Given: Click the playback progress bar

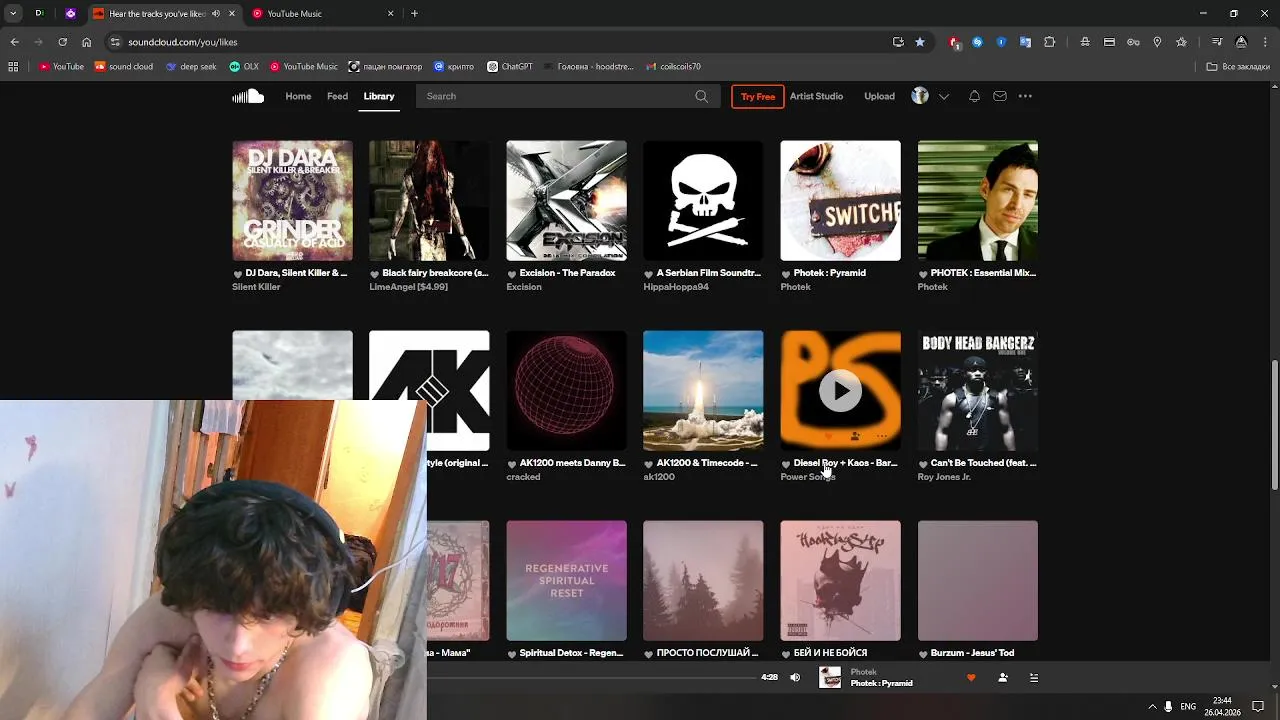Looking at the screenshot, I should click(592, 678).
